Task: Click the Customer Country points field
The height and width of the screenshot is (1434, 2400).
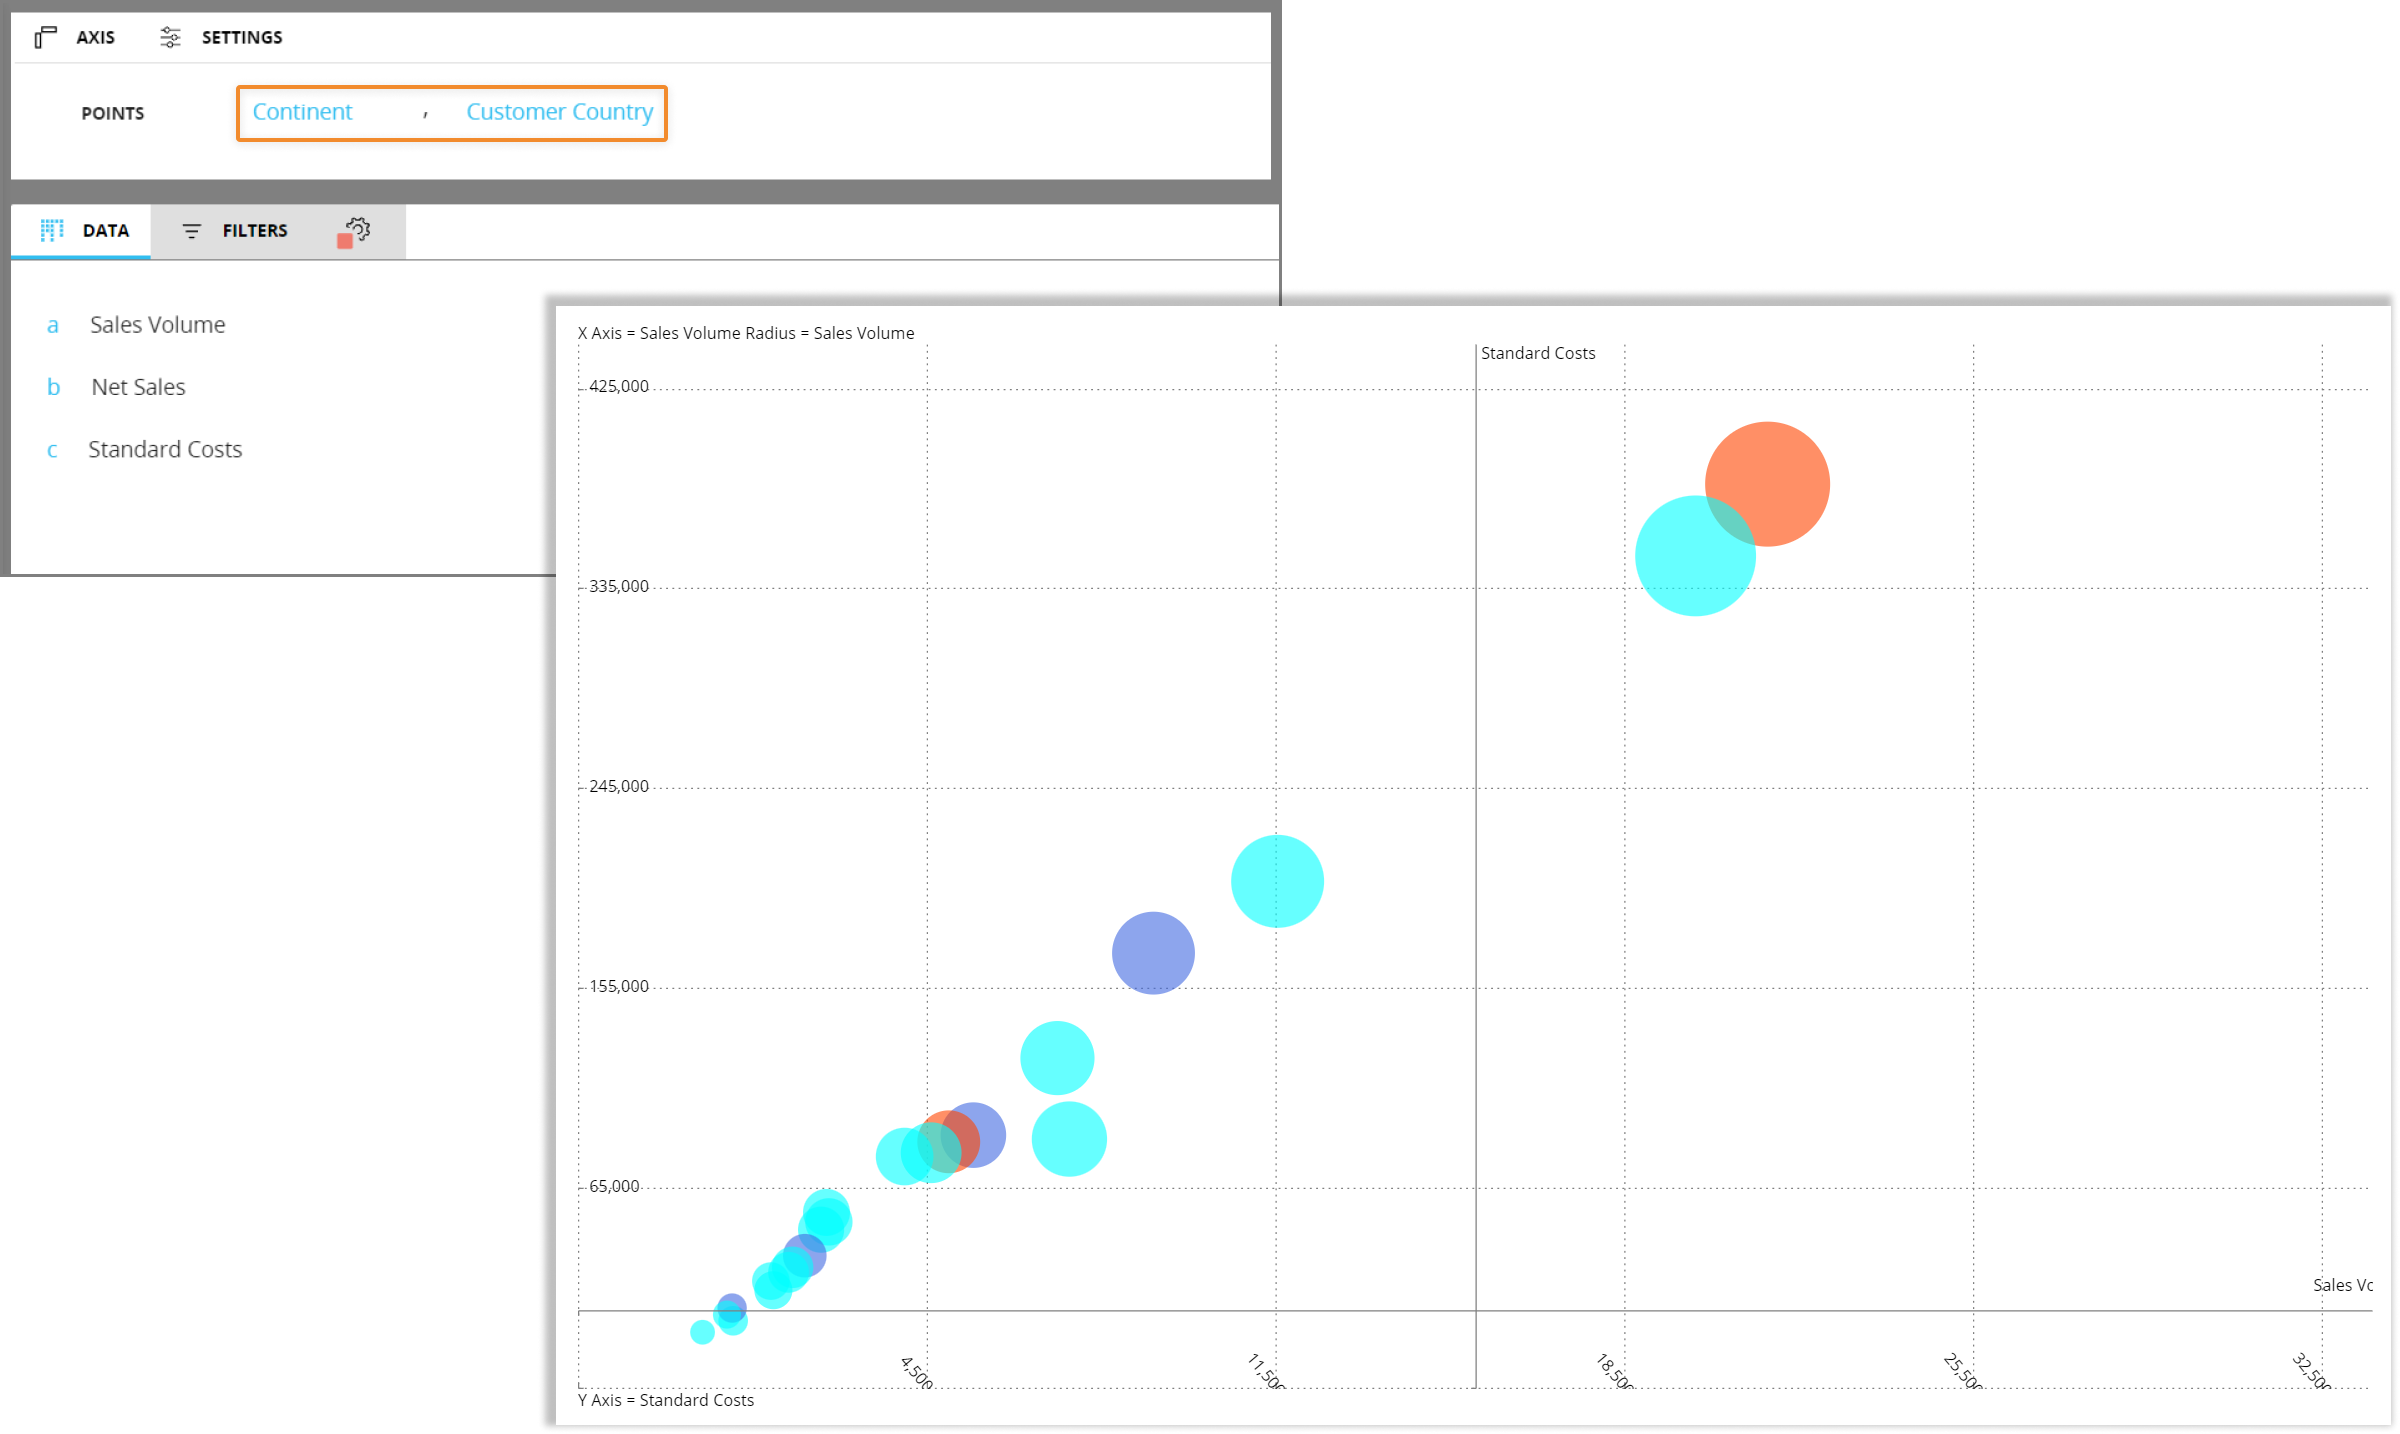Action: coord(559,112)
